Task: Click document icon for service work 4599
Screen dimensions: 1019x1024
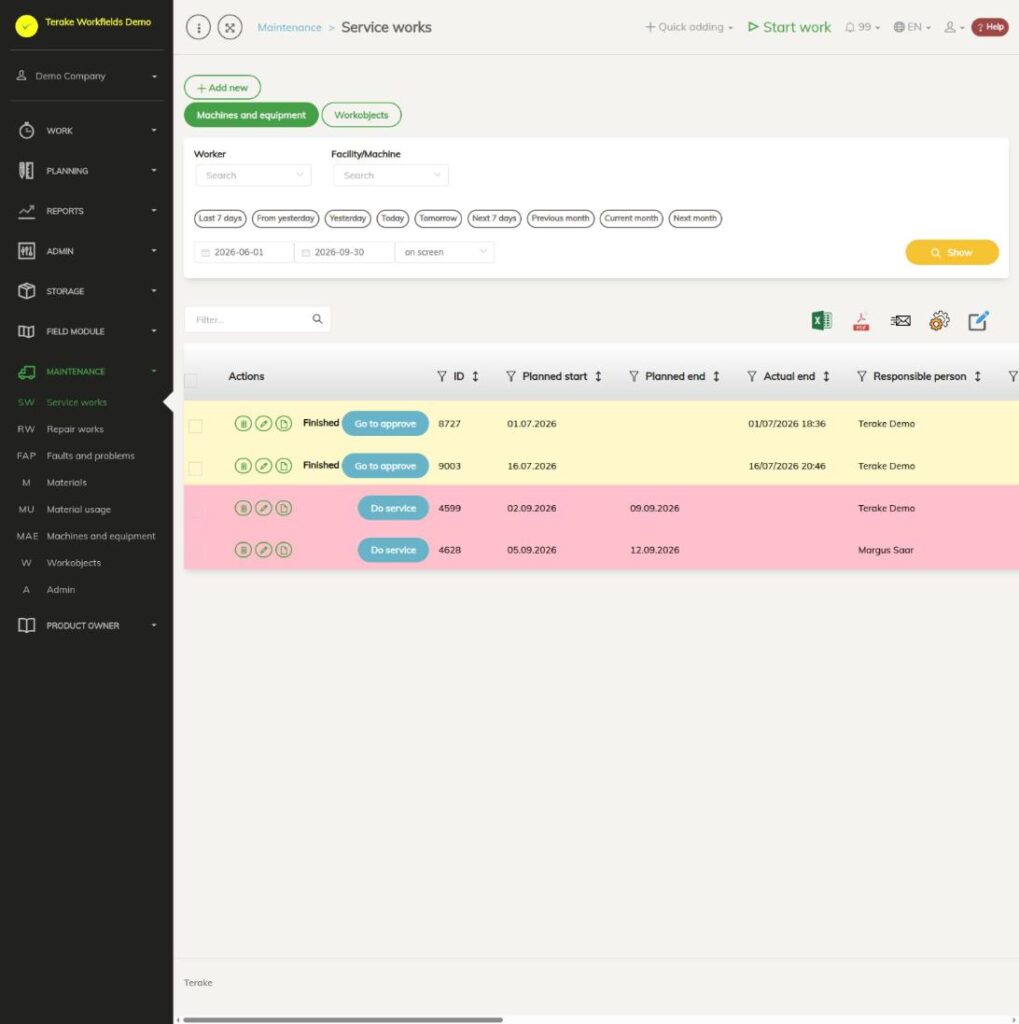Action: coord(283,508)
